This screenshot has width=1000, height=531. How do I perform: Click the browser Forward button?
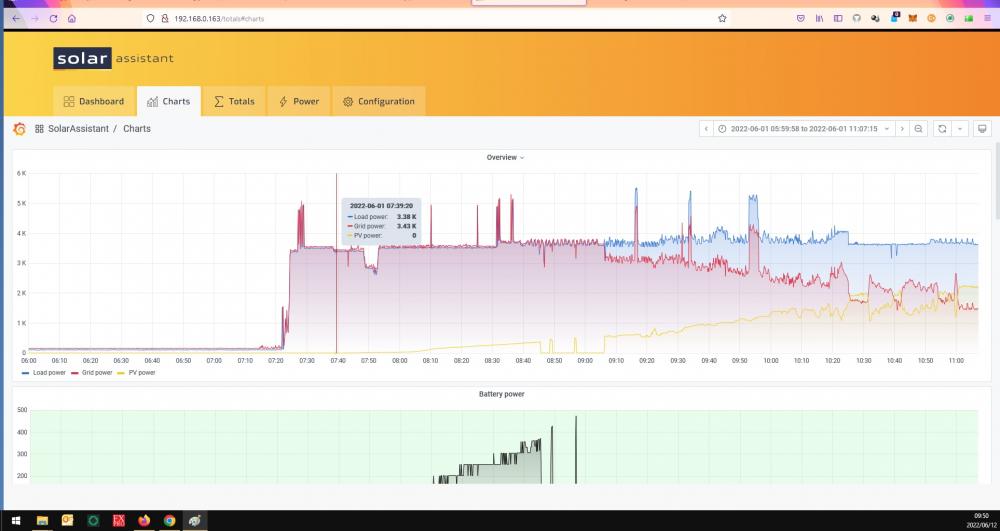coord(35,18)
